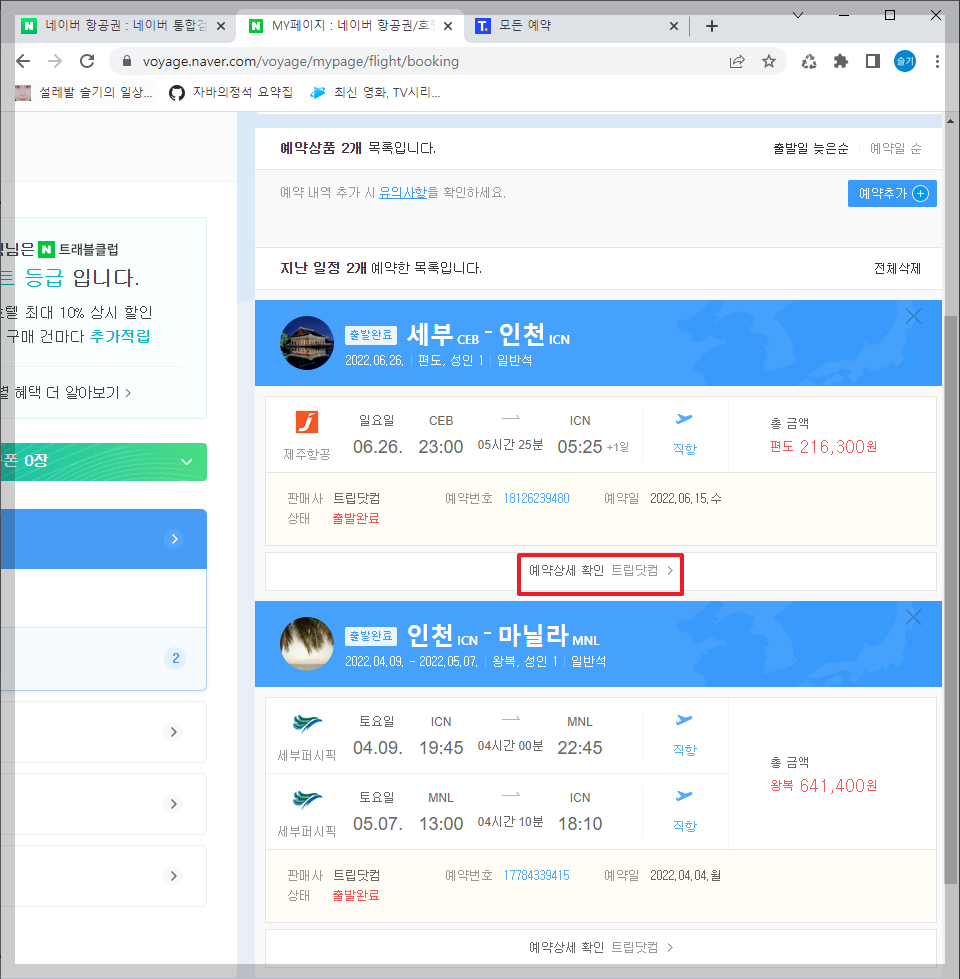960x979 pixels.
Task: Click 세부퍼시픽 logo on 04.09 flight
Action: pyautogui.click(x=306, y=723)
